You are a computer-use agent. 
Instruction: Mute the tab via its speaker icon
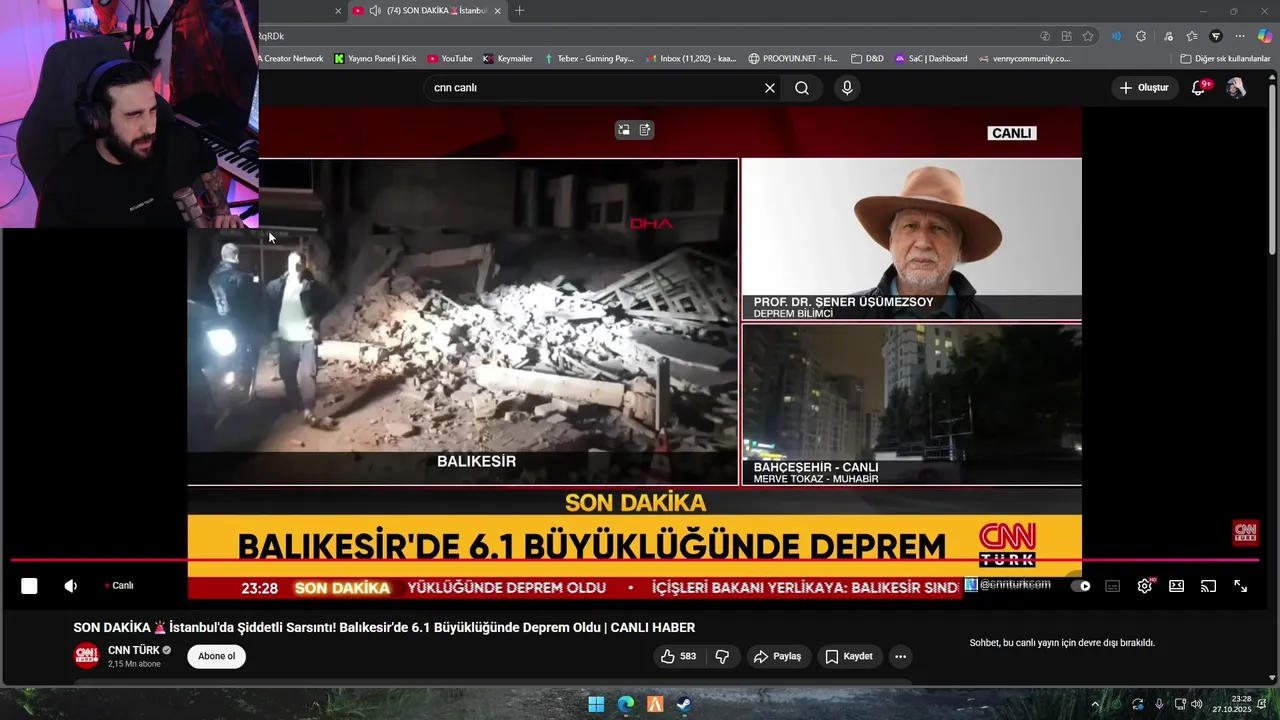pos(374,11)
